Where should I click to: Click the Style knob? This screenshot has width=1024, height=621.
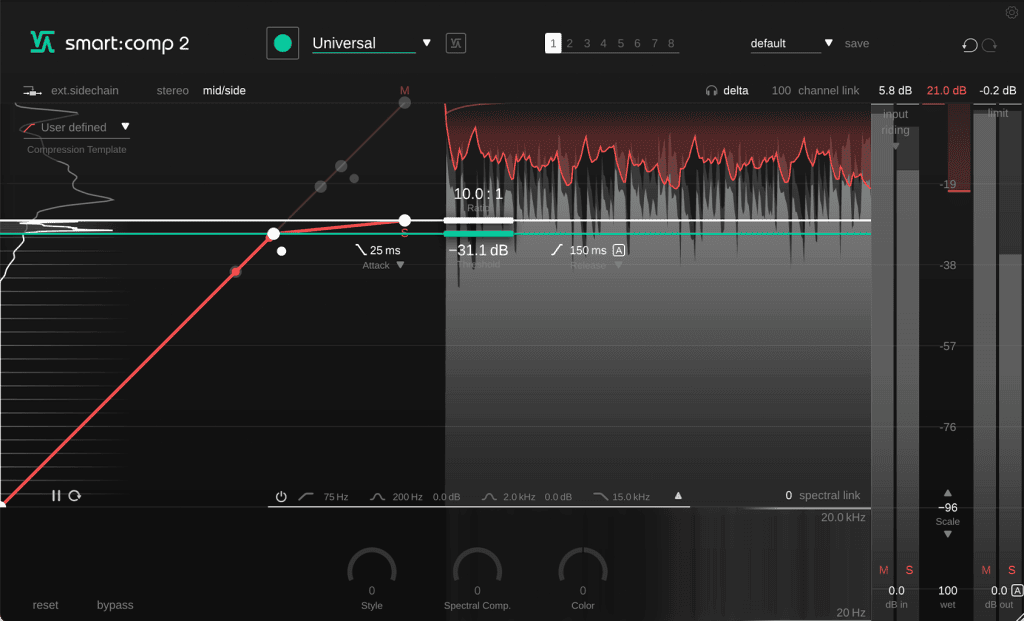[x=371, y=570]
